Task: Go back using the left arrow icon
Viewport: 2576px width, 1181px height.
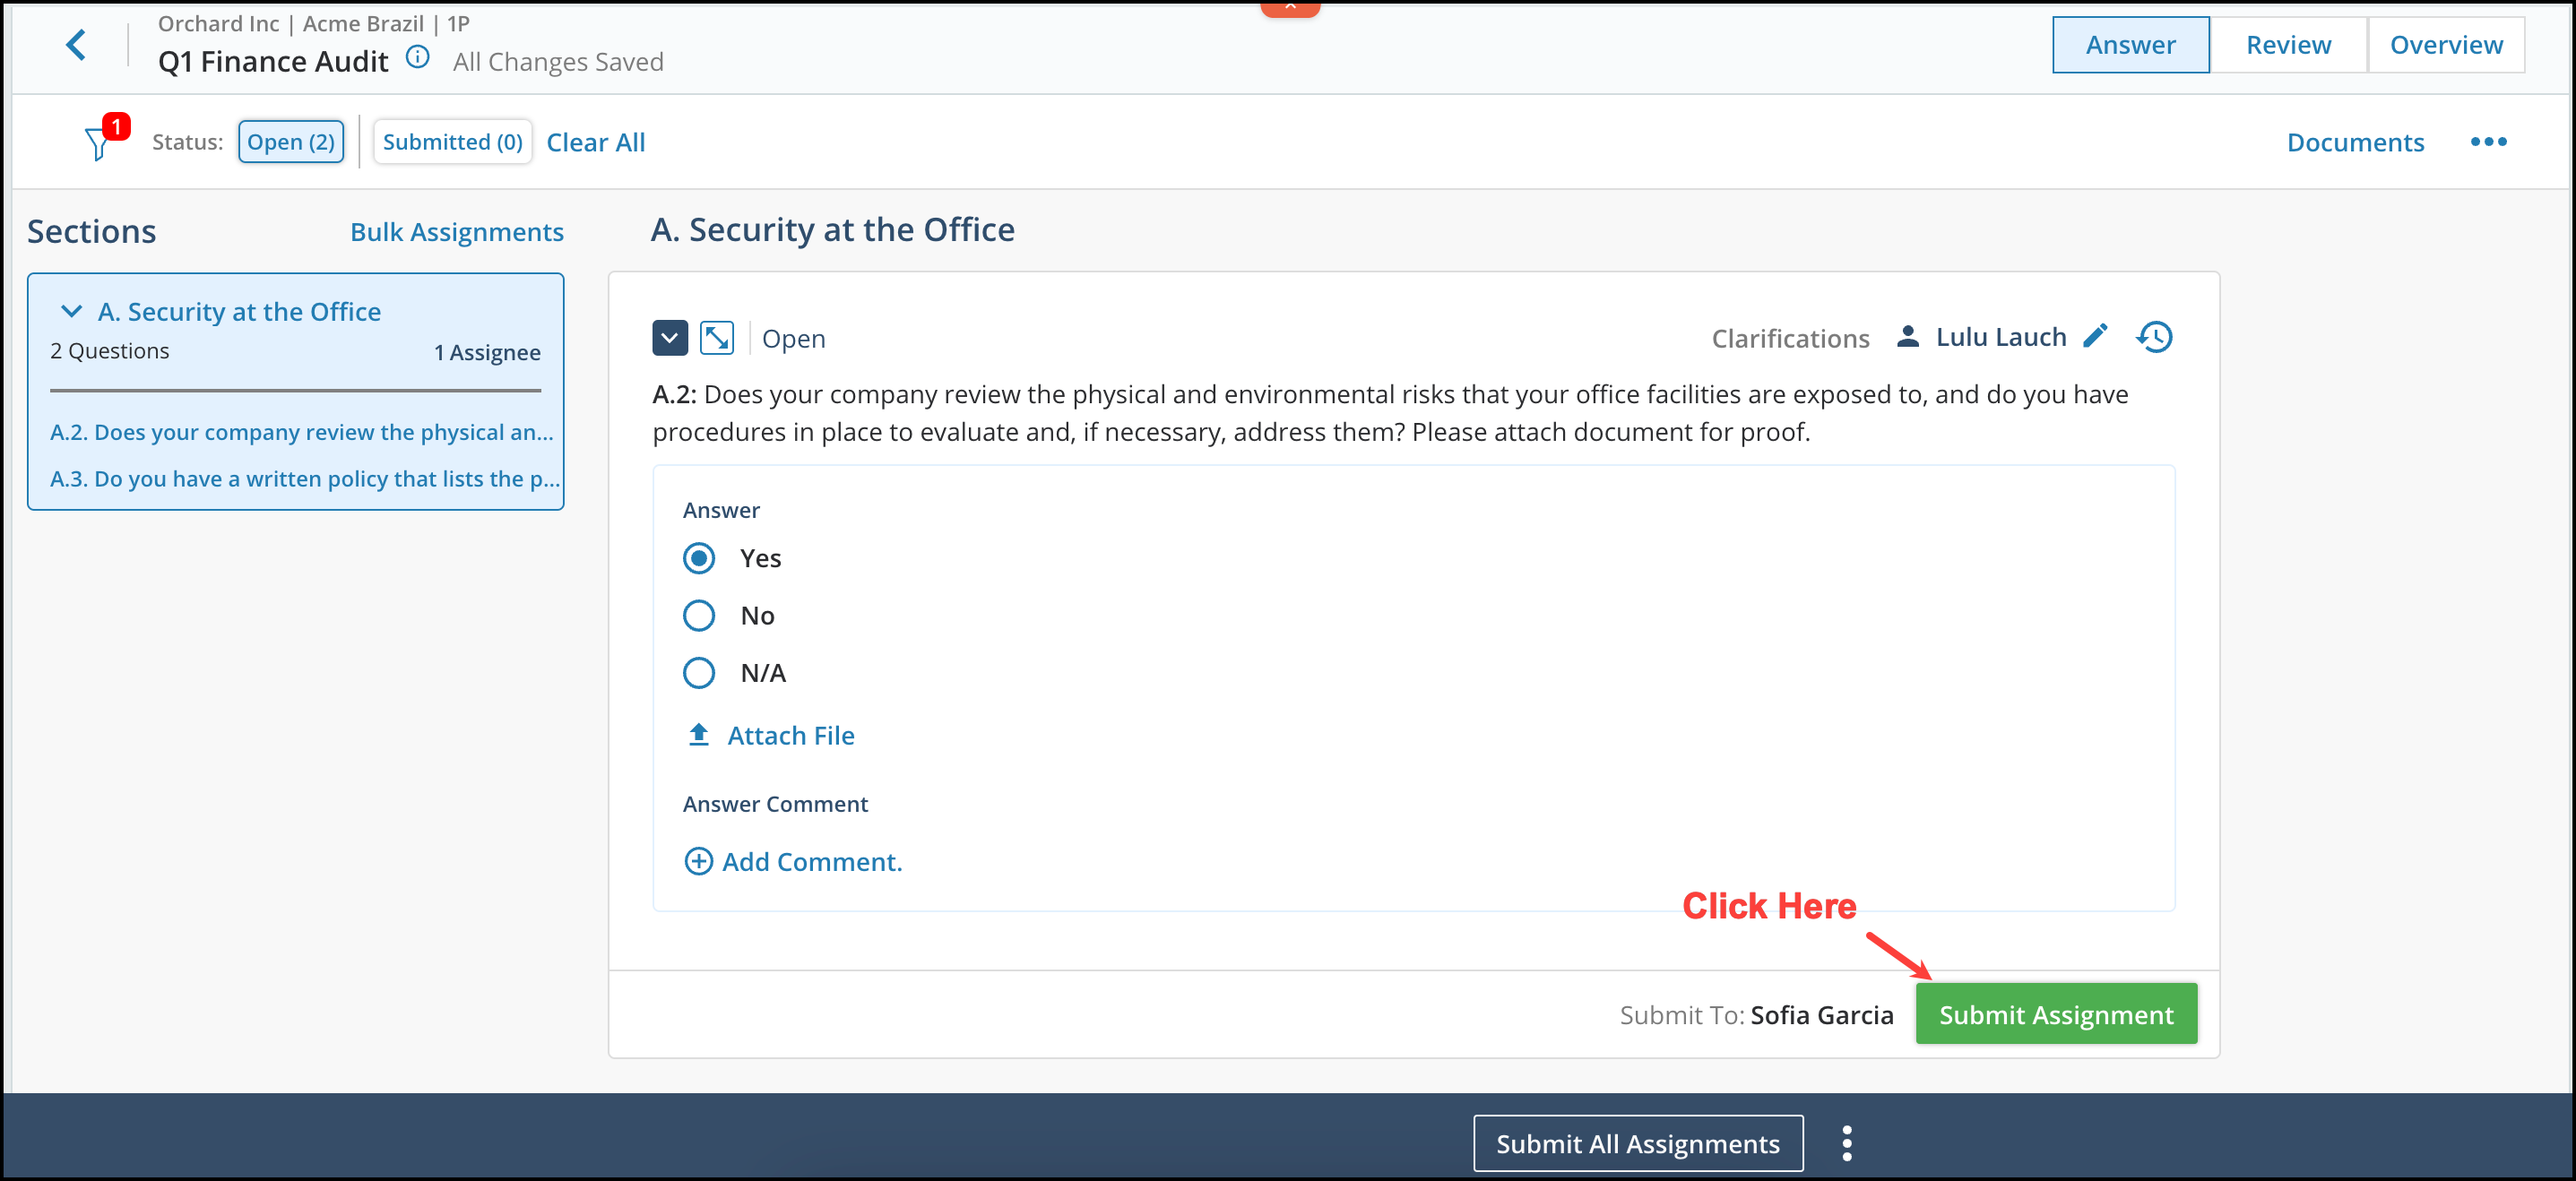Action: [x=76, y=45]
